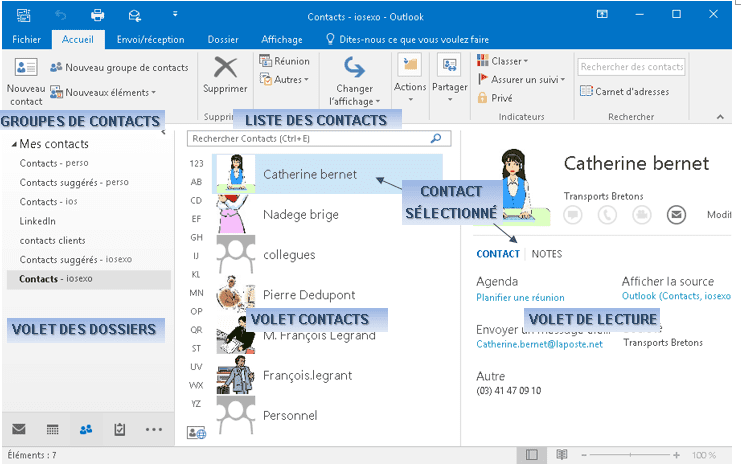Toggle the Privé lock option

coord(495,98)
